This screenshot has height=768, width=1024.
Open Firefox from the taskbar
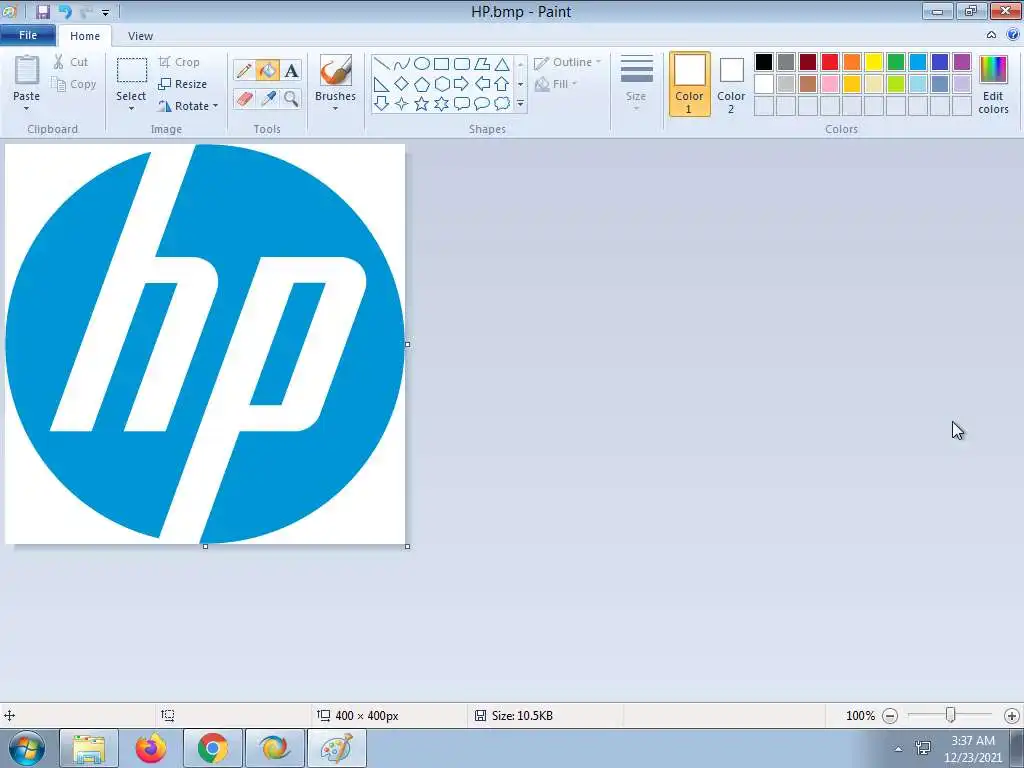pos(151,748)
